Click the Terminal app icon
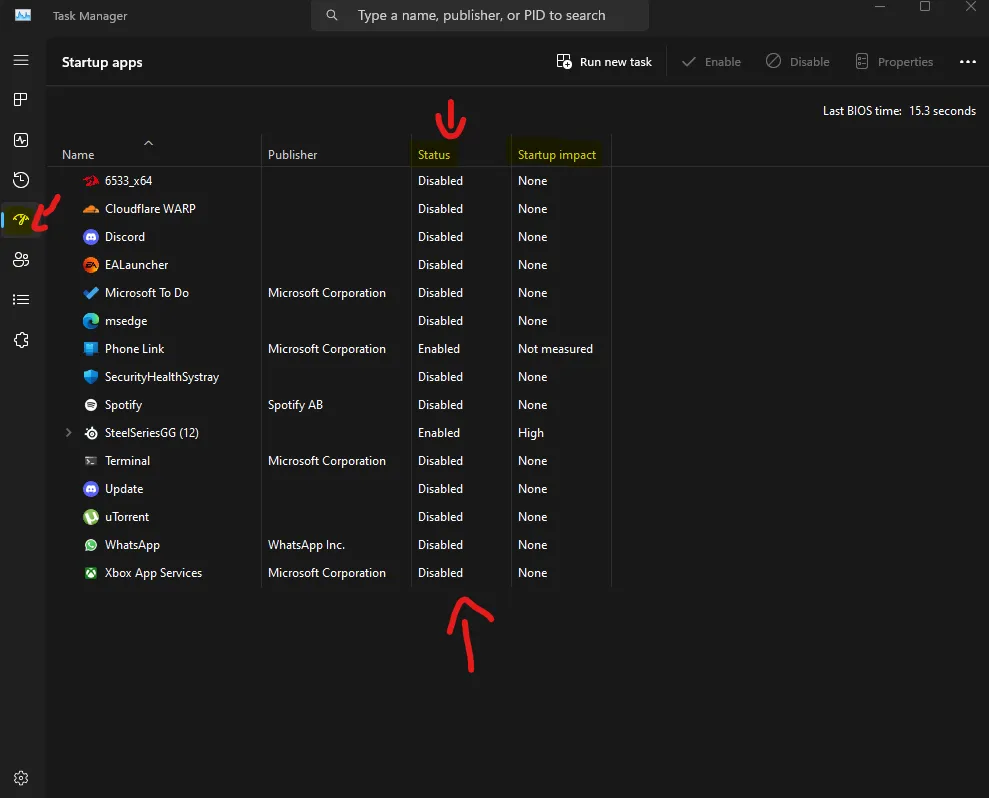 (91, 461)
